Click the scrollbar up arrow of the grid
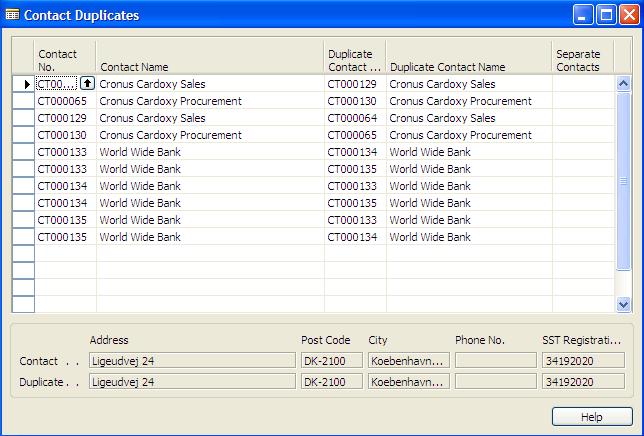The image size is (644, 436). pyautogui.click(x=623, y=84)
